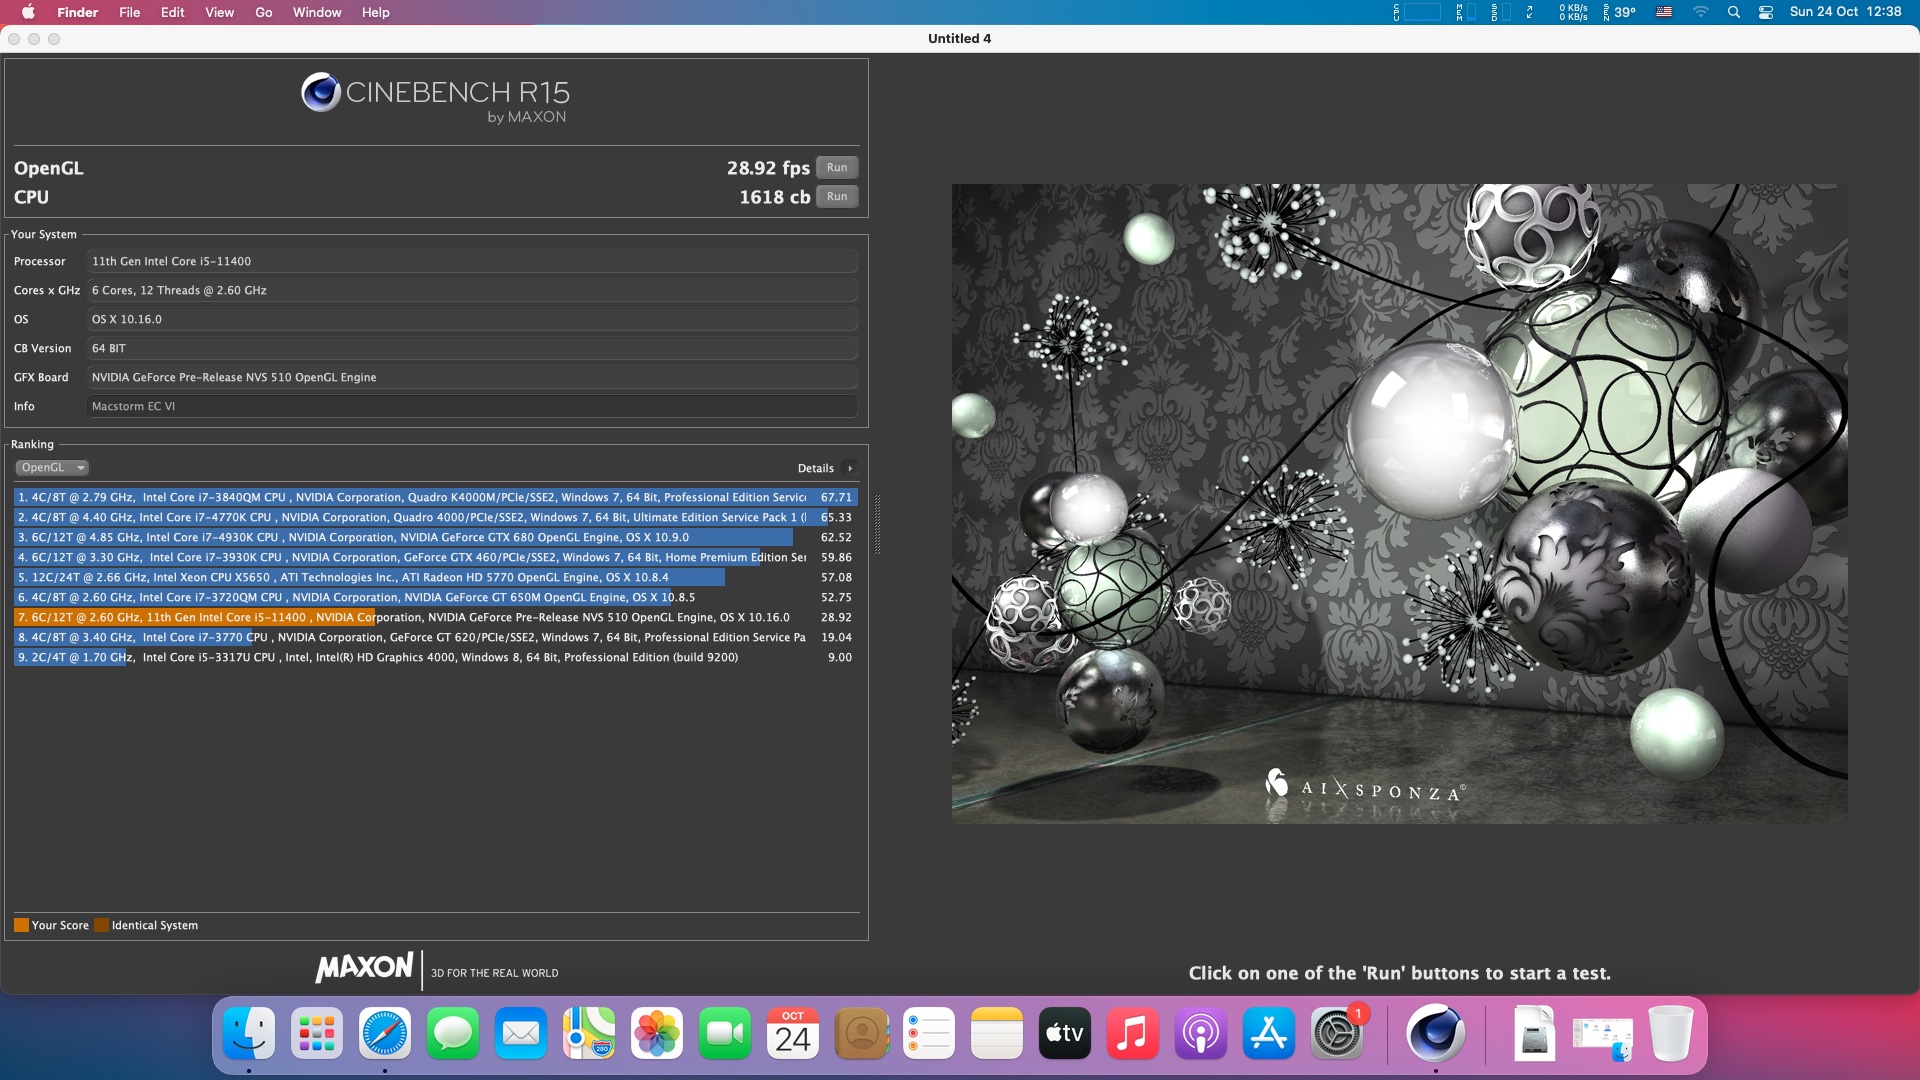Expand the ranking Details arrow
Viewport: 1920px width, 1080px height.
850,468
